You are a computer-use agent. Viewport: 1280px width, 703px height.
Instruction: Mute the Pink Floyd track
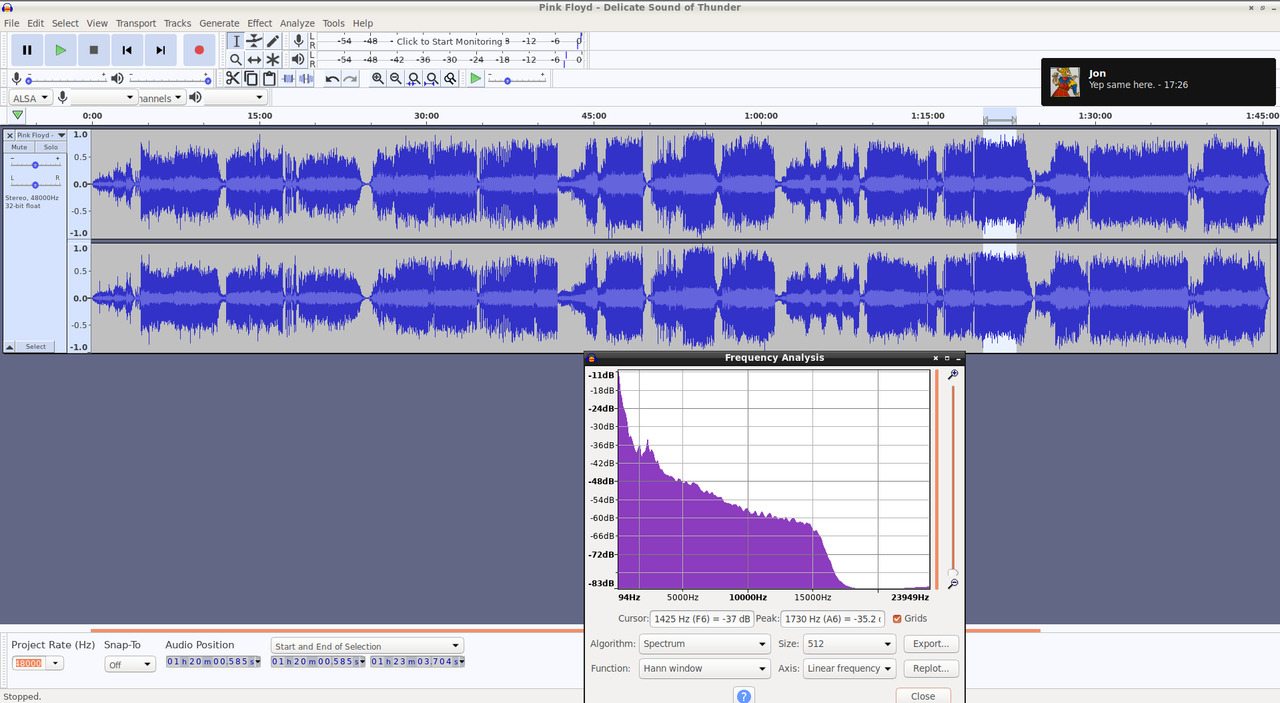[x=19, y=147]
